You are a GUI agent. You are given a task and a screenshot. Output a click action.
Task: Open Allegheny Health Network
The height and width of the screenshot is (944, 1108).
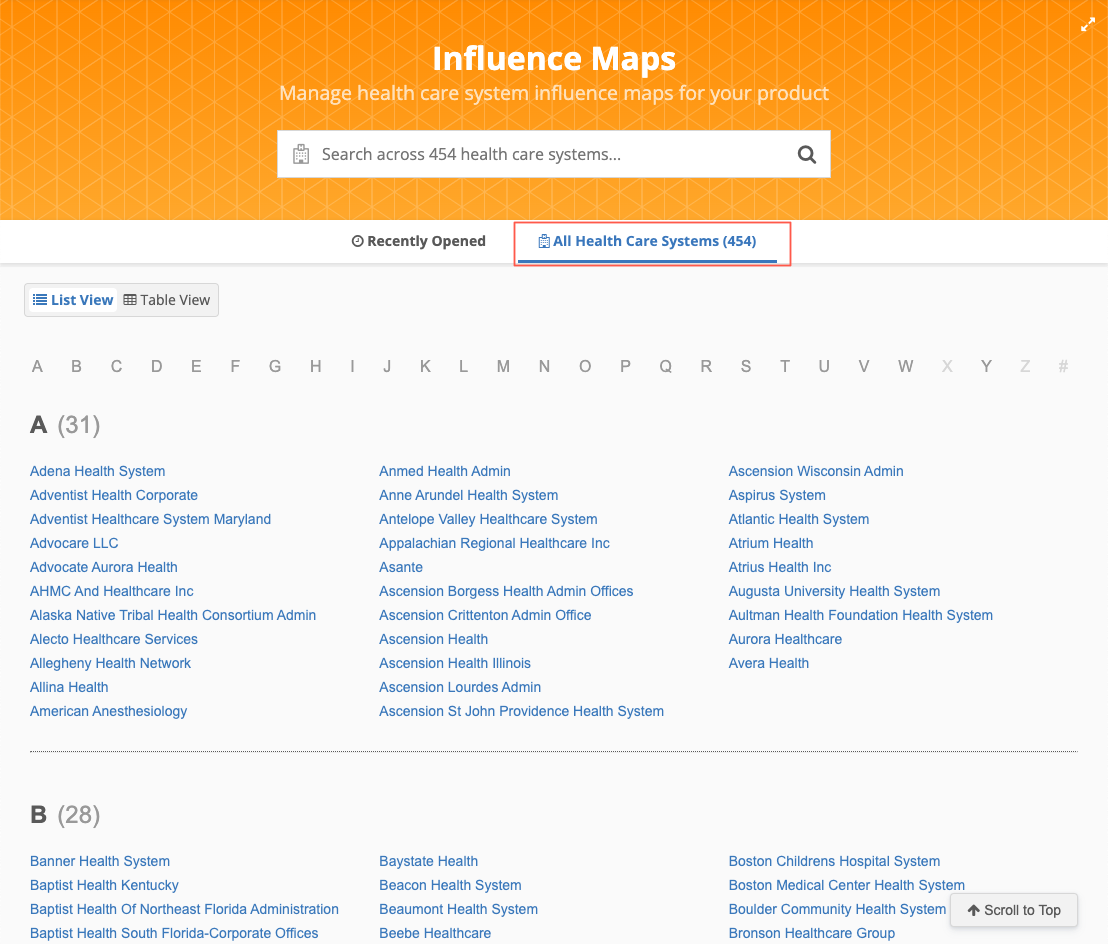[x=110, y=663]
